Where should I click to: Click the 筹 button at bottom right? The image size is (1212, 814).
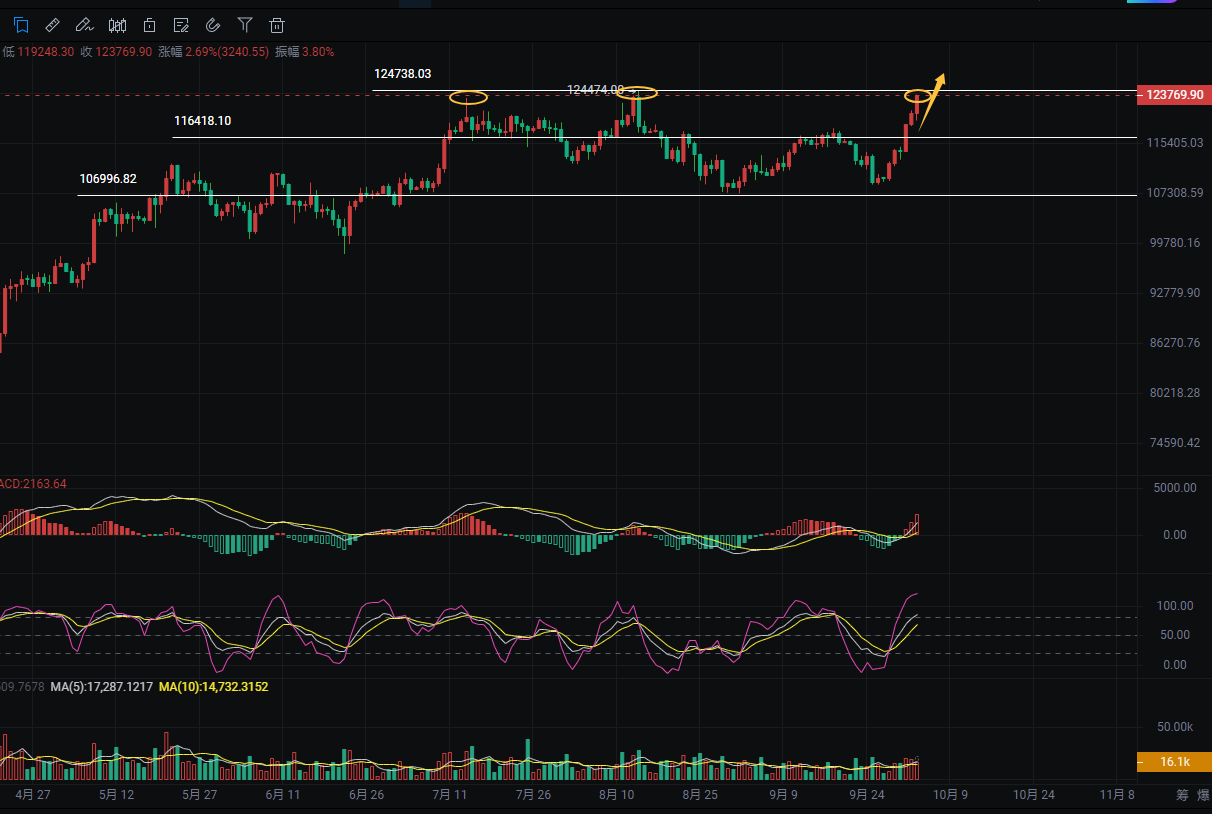click(x=1182, y=795)
